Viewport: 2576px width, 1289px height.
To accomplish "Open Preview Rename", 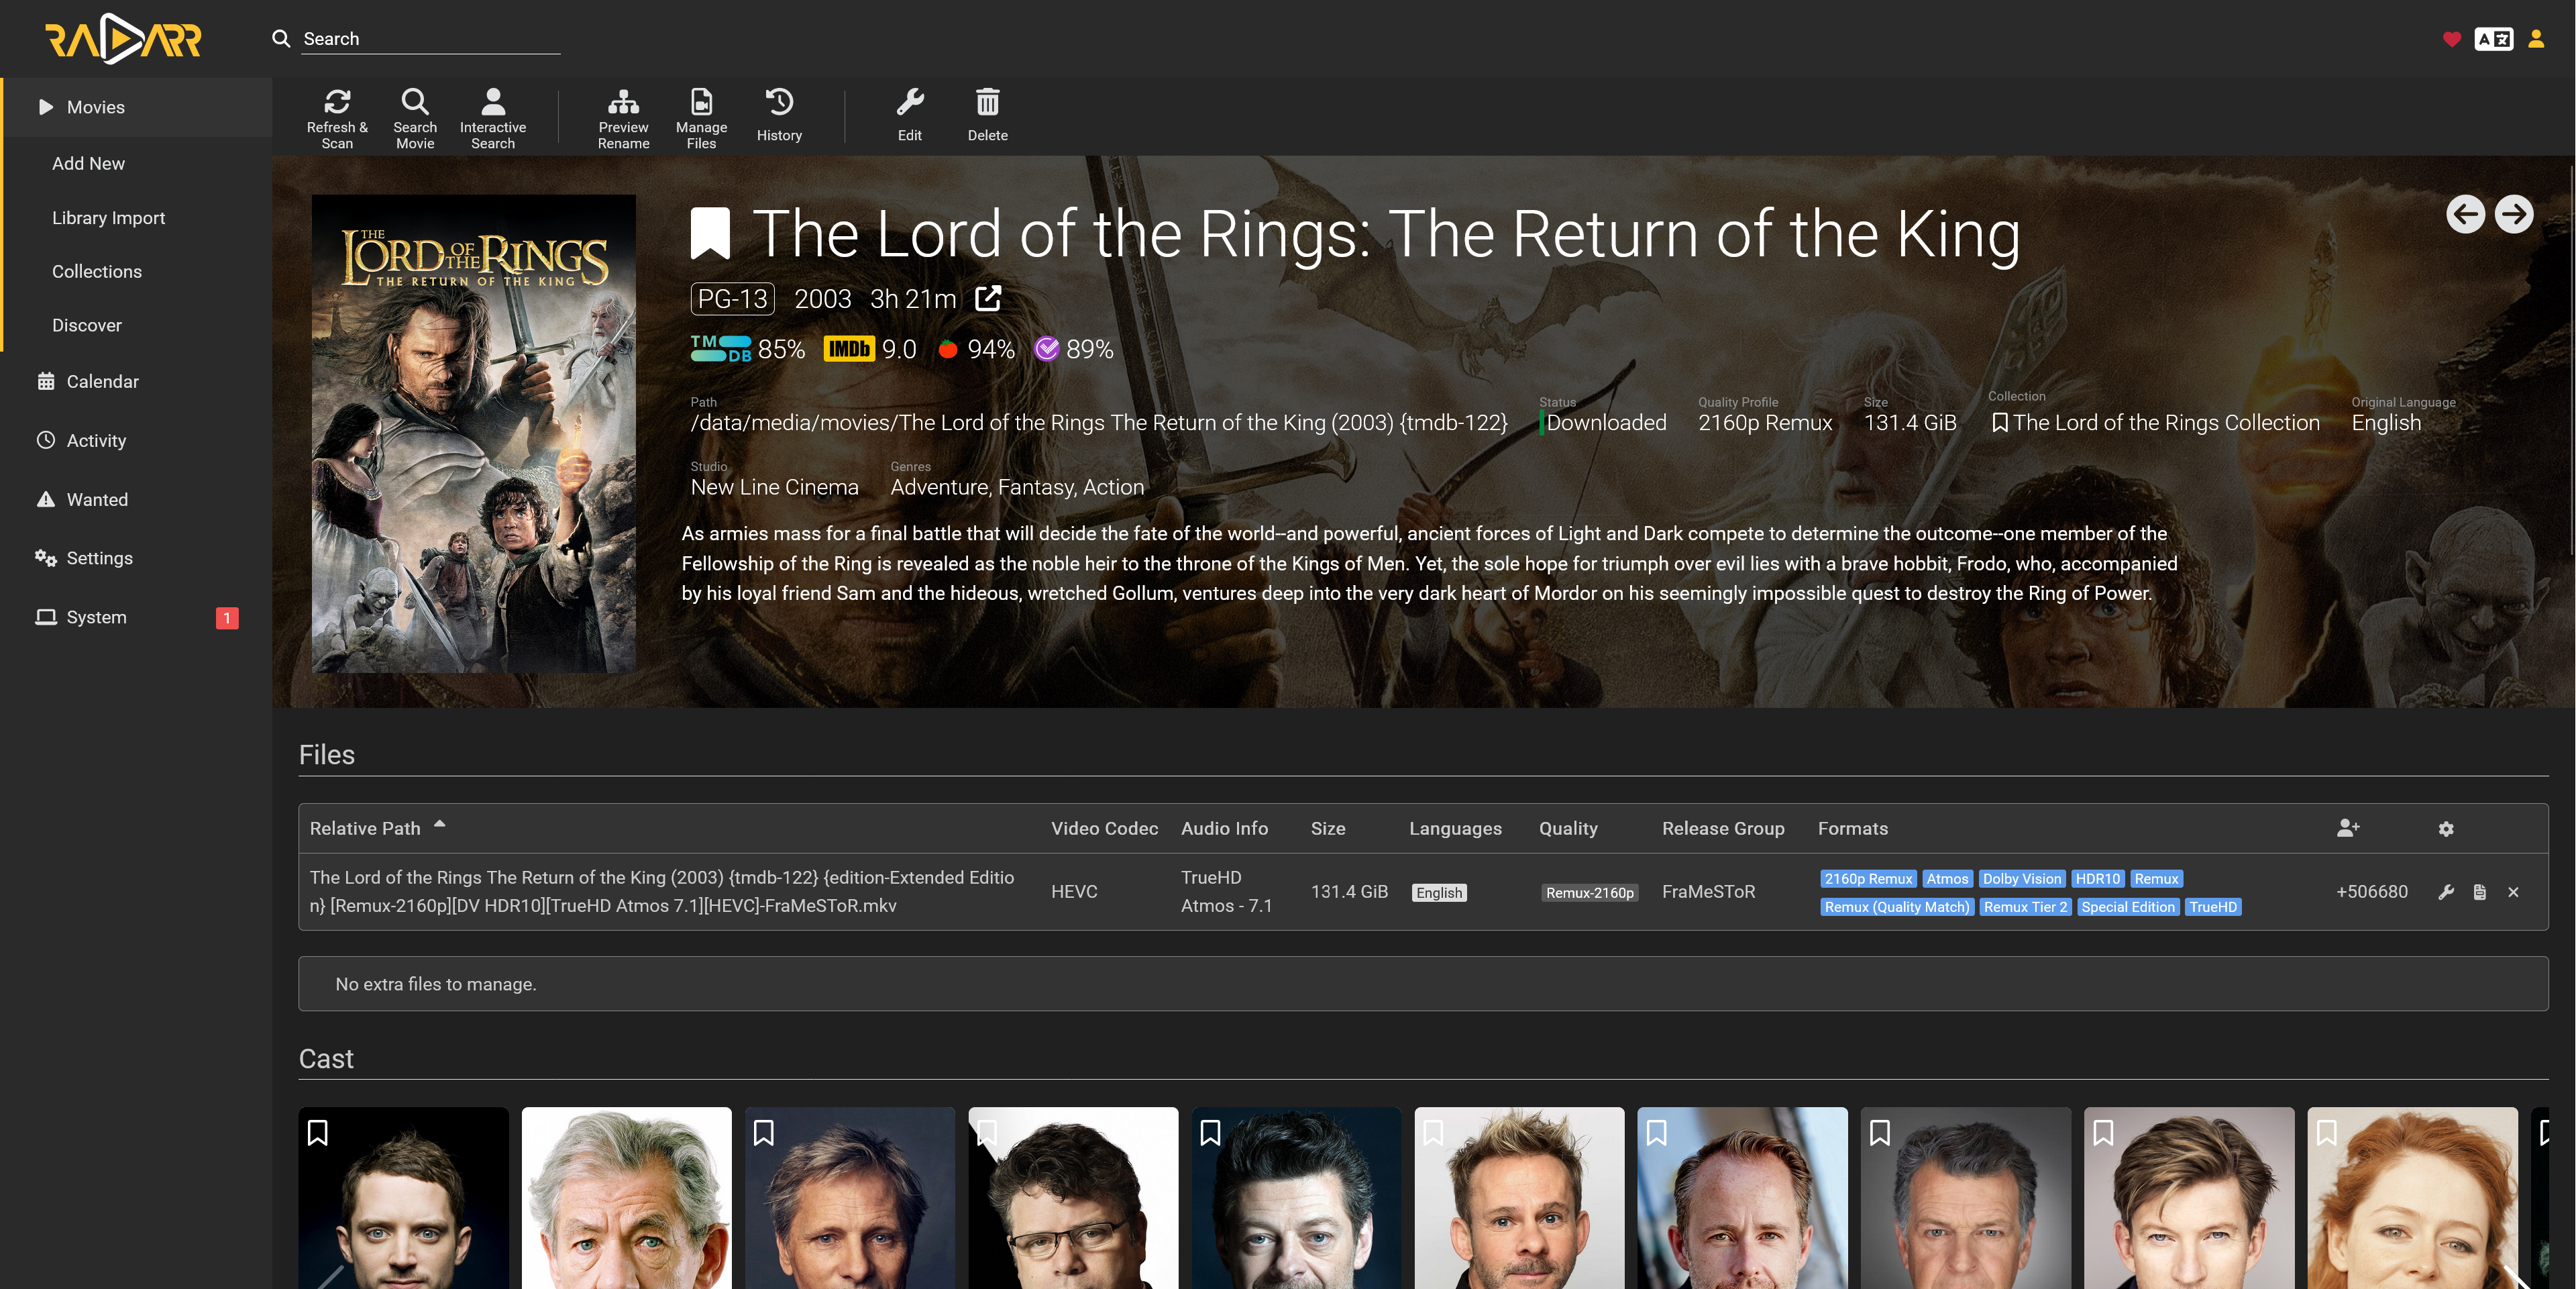I will (623, 117).
